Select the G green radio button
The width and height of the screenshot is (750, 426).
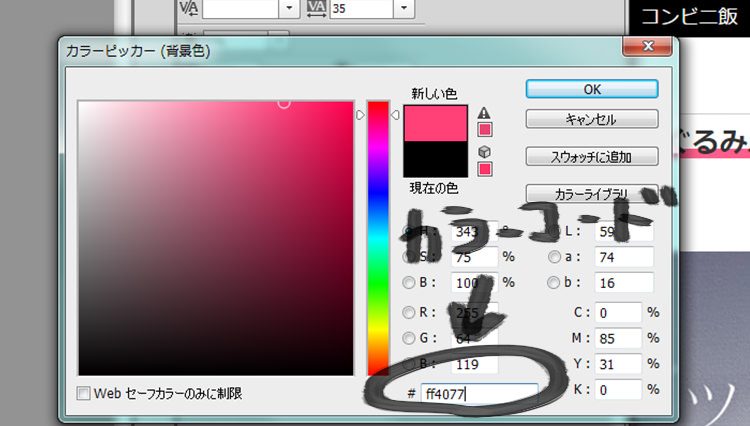(408, 338)
